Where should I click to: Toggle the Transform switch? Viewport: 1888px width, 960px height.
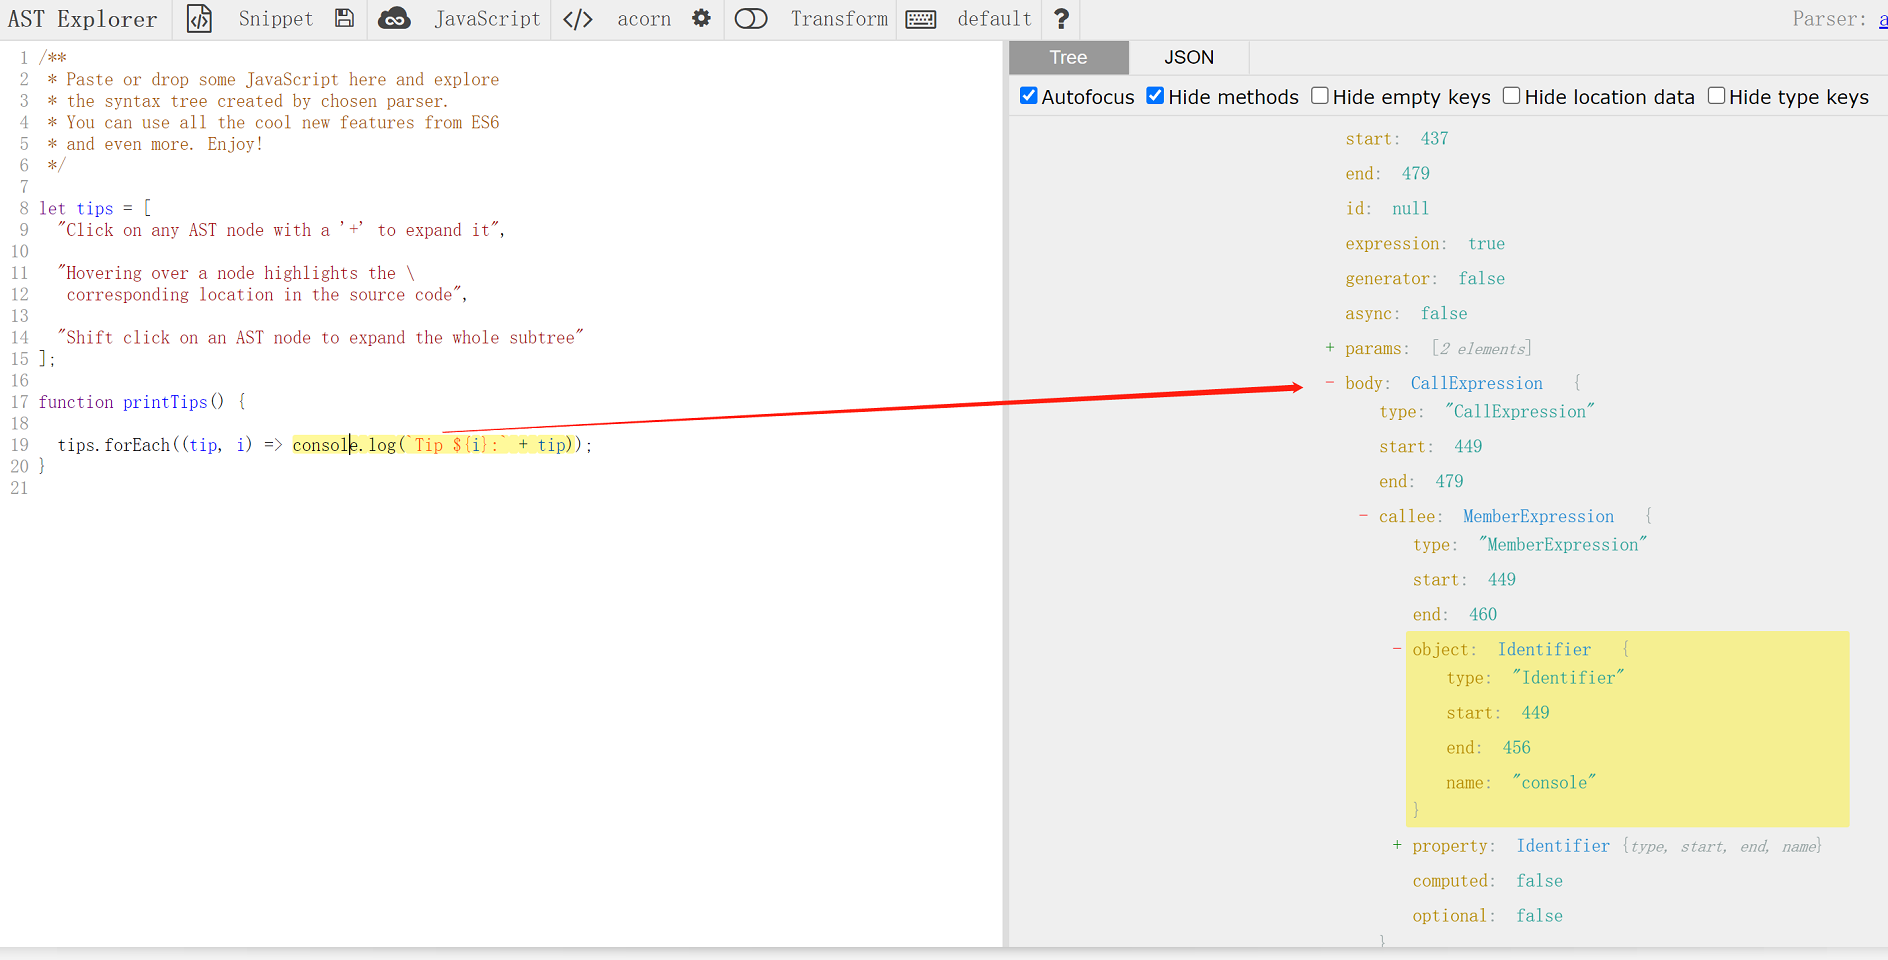[x=751, y=19]
